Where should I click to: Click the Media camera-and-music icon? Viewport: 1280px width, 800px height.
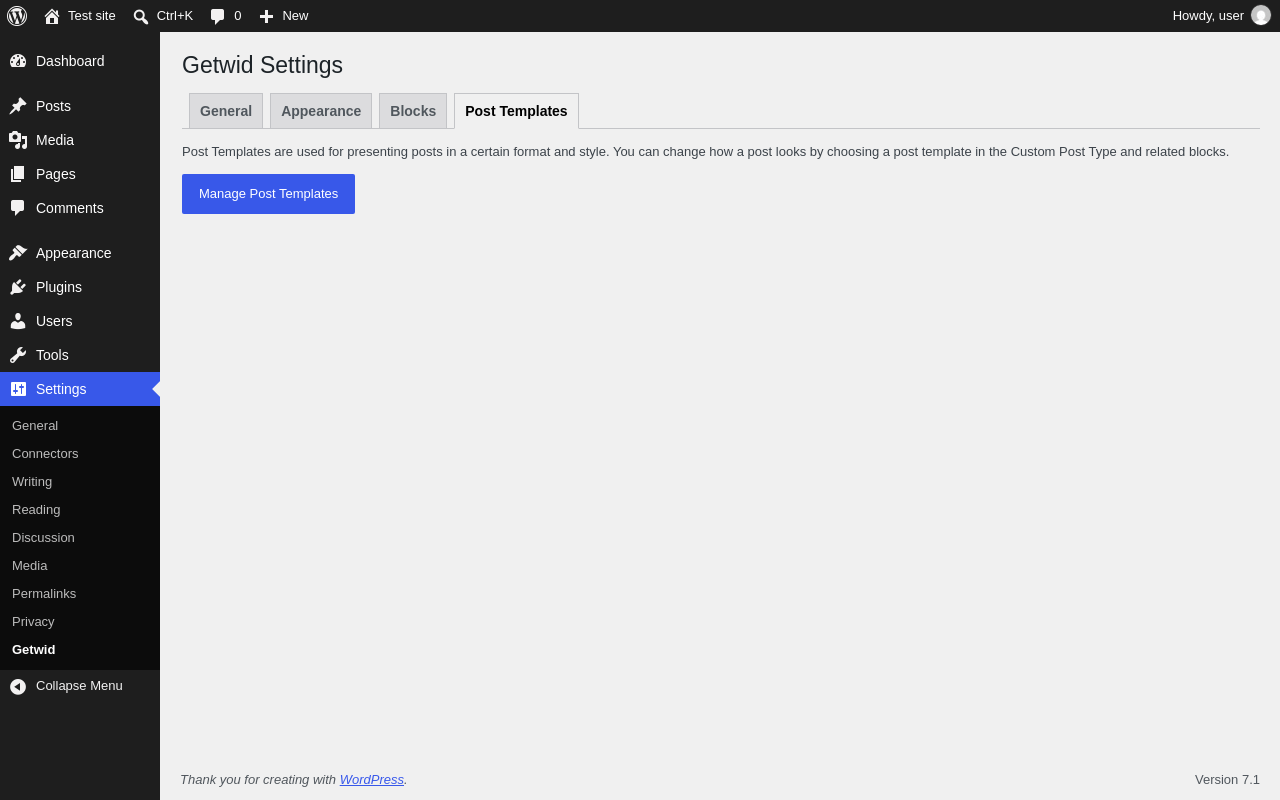pyautogui.click(x=18, y=140)
